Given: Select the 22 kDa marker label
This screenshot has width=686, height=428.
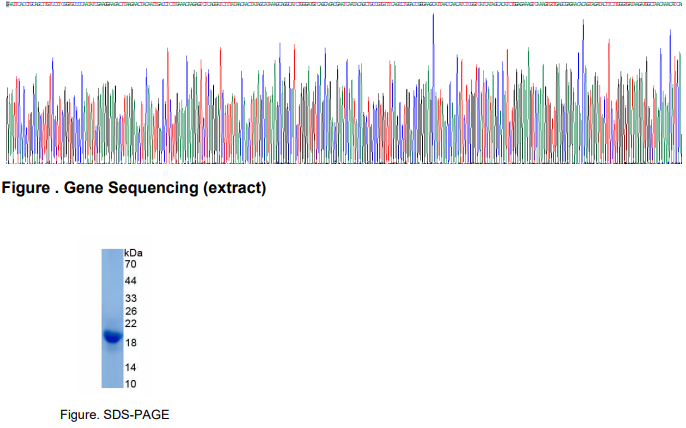Looking at the screenshot, I should pos(130,324).
